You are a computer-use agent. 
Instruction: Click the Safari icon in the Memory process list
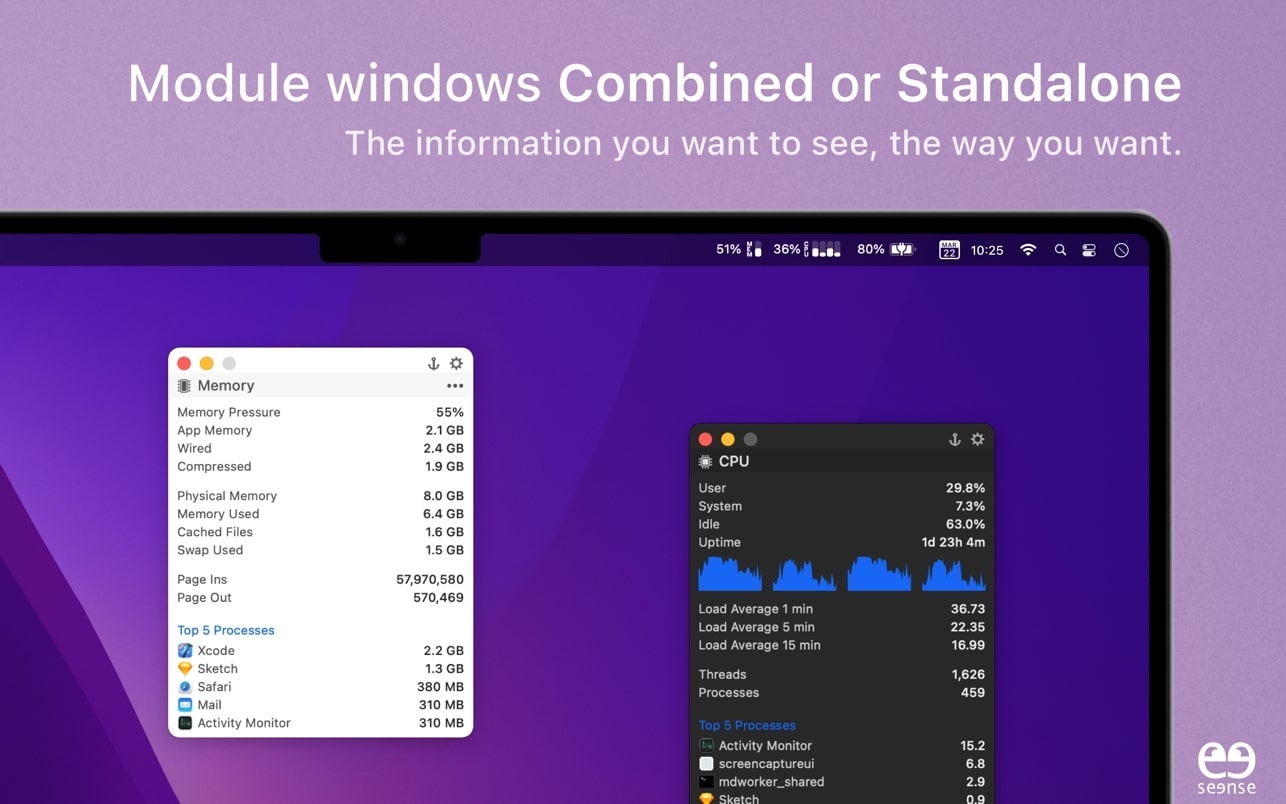[185, 687]
